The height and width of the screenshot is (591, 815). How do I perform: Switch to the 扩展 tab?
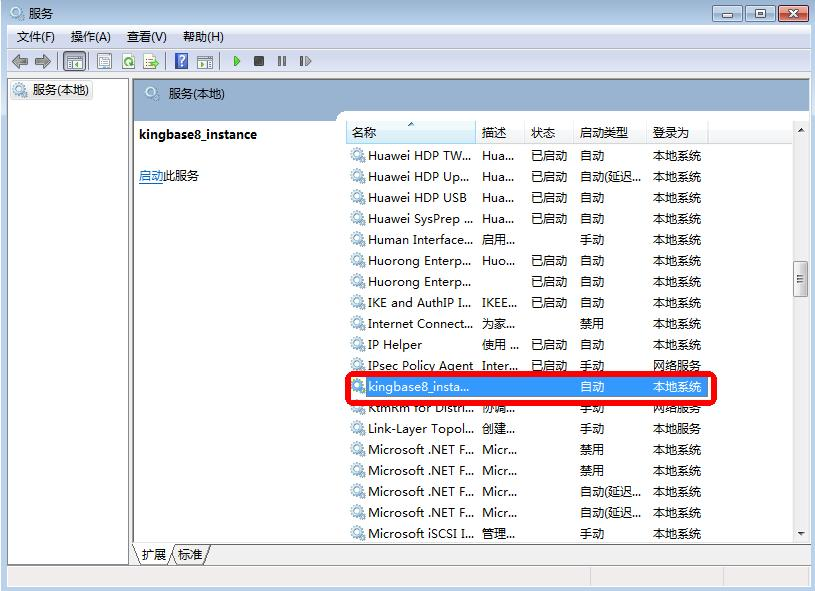(153, 555)
